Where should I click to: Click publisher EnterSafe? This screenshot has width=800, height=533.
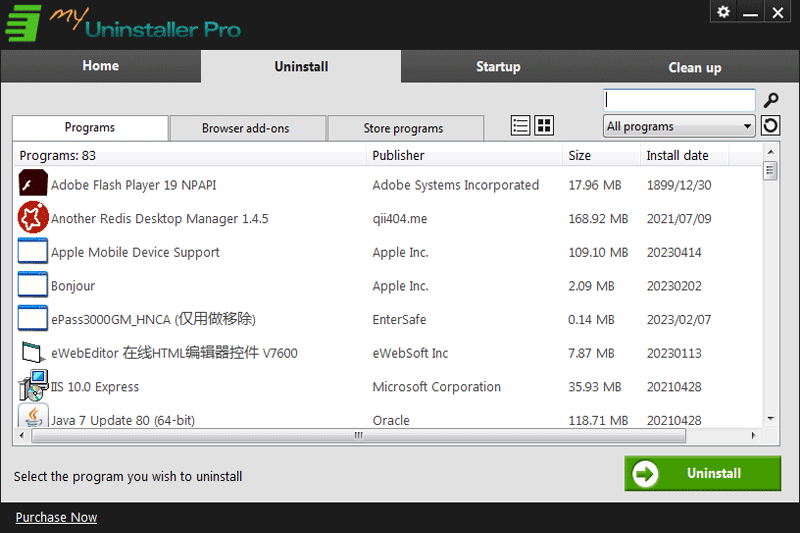point(399,319)
